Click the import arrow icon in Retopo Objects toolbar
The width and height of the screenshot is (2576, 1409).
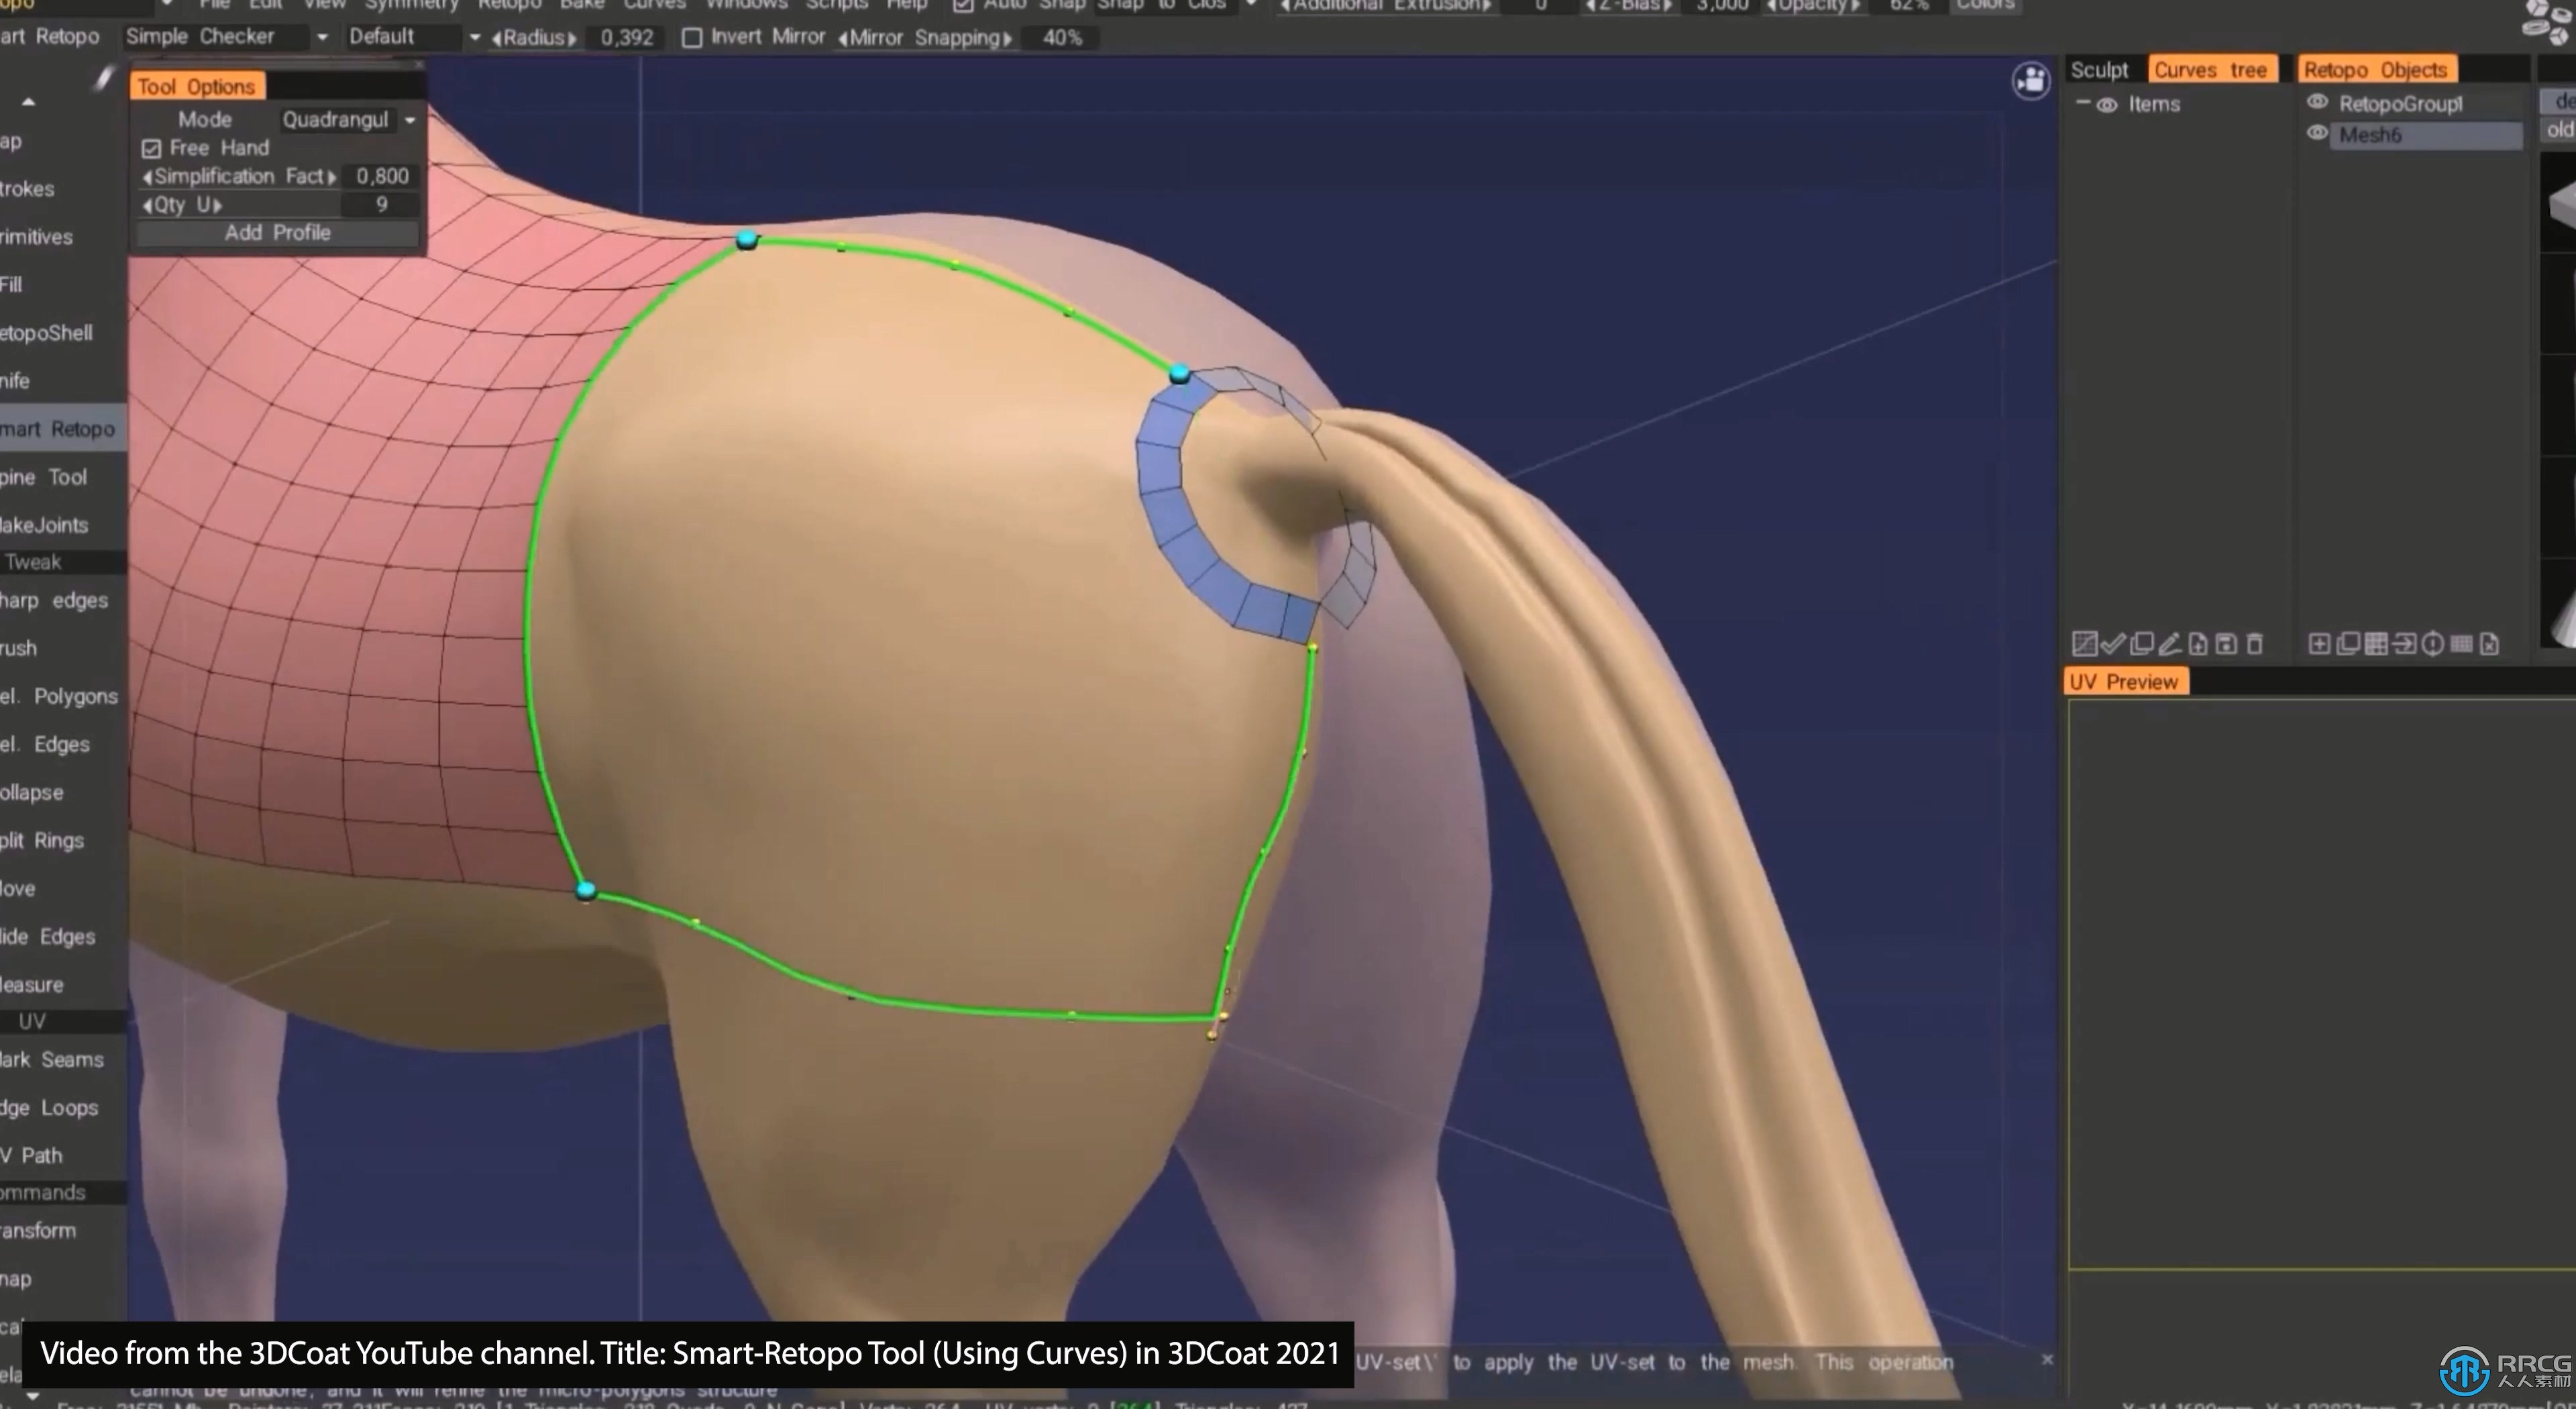2404,644
